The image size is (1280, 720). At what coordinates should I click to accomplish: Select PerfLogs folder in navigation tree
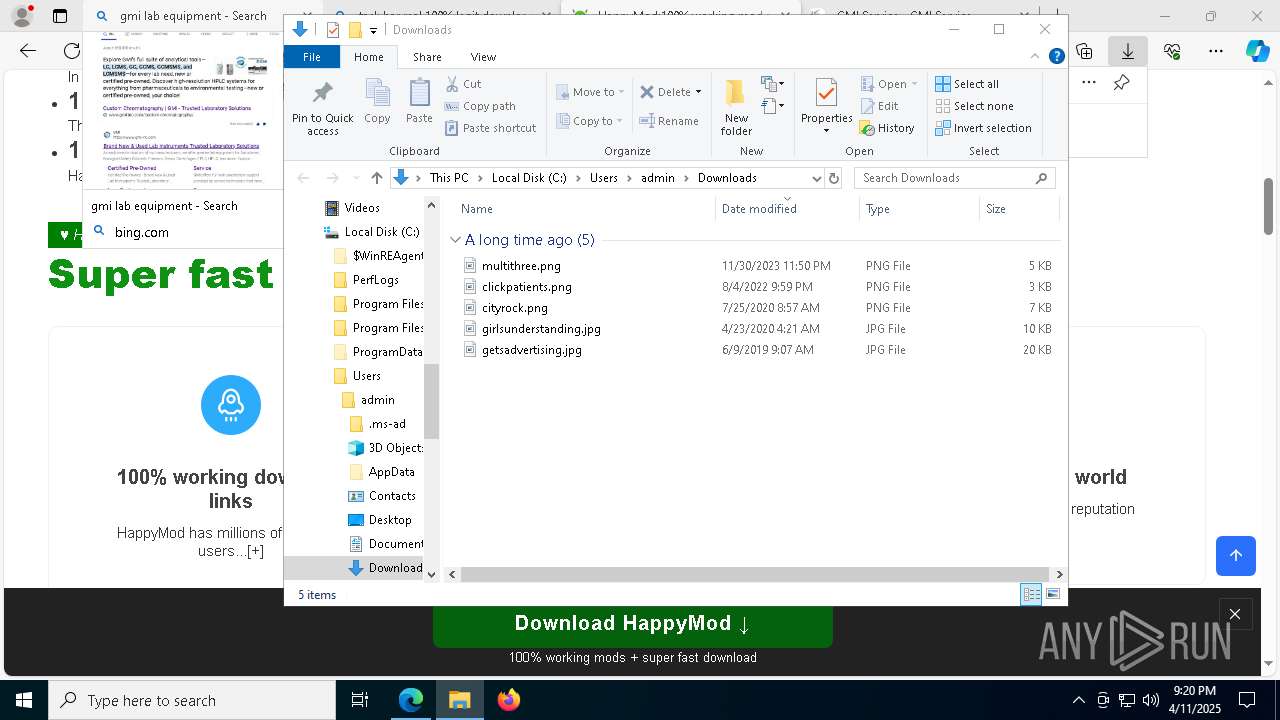tap(375, 280)
